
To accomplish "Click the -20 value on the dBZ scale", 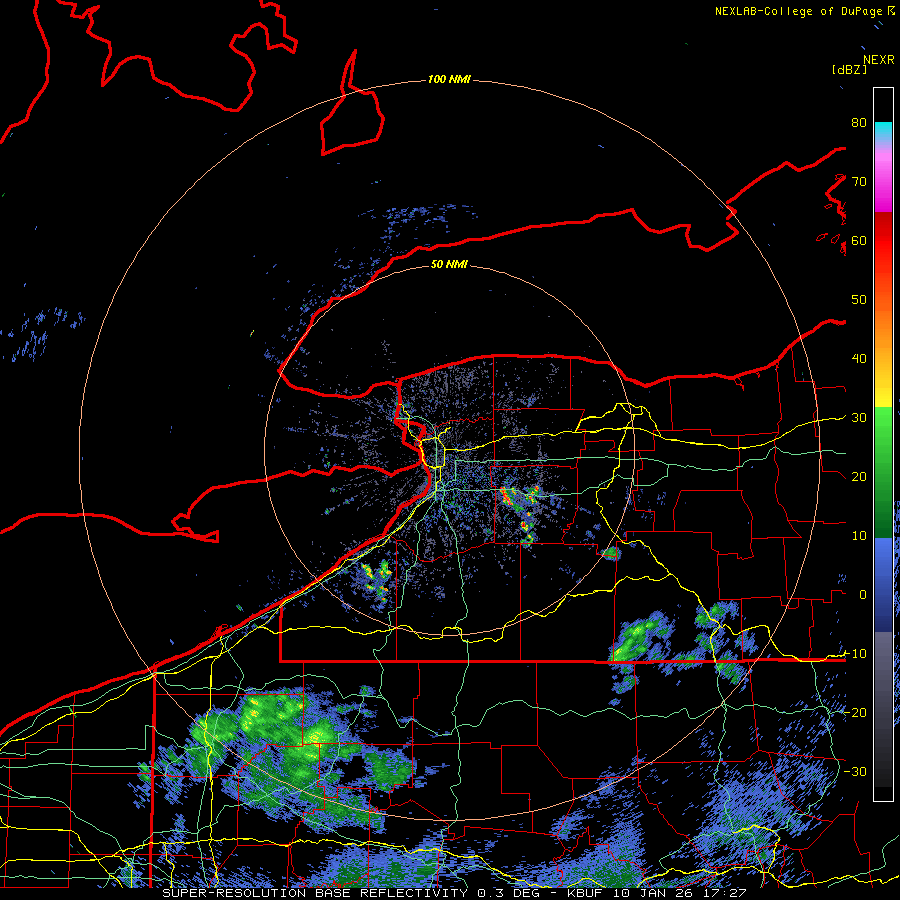I will 855,712.
